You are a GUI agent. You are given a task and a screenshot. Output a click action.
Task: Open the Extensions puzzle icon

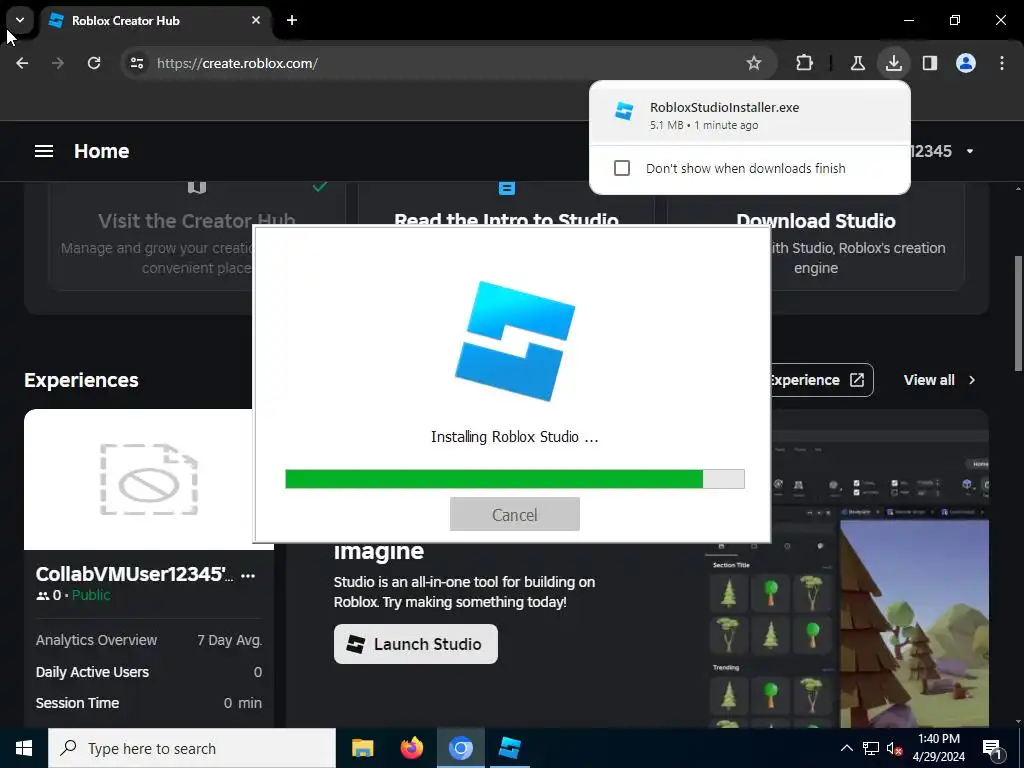[x=805, y=63]
